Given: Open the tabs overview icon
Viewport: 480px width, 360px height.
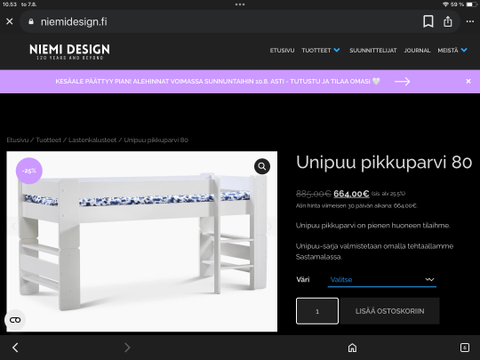Looking at the screenshot, I should (465, 348).
